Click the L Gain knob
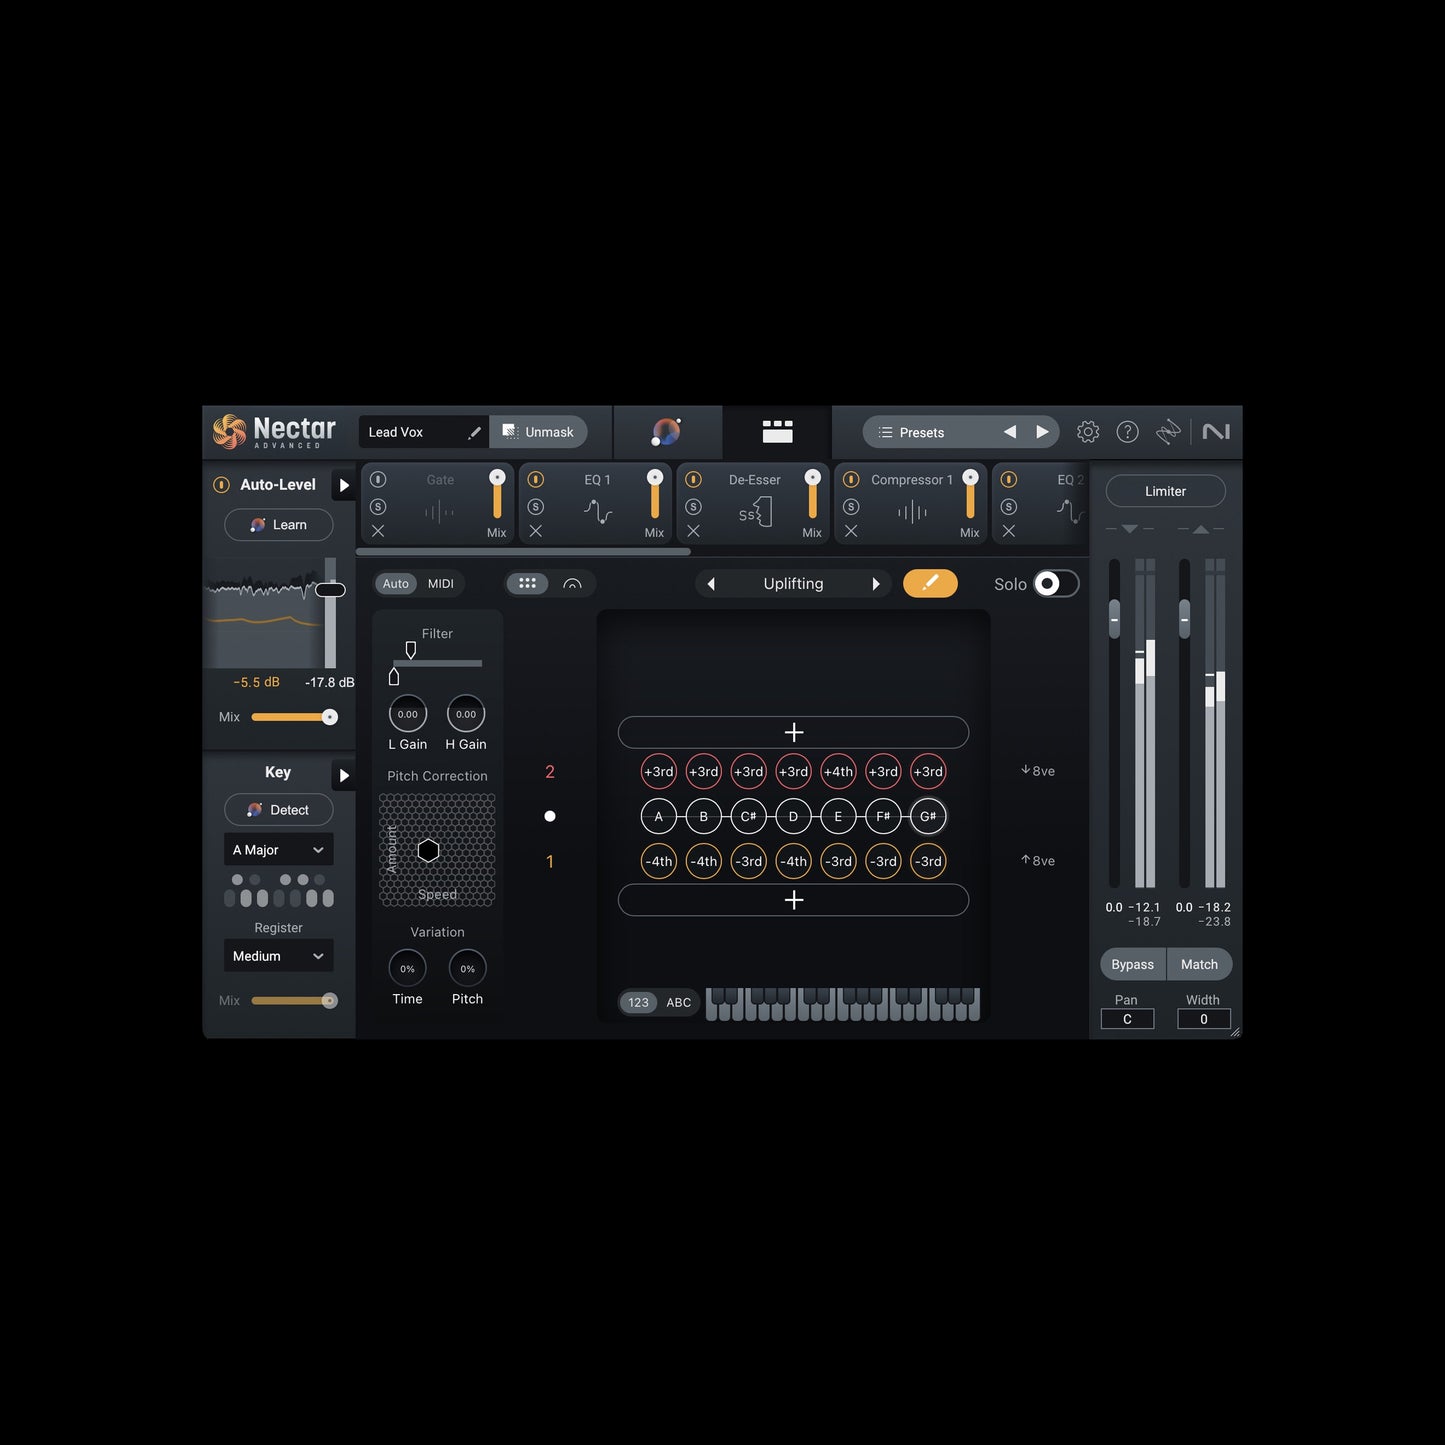 [407, 714]
